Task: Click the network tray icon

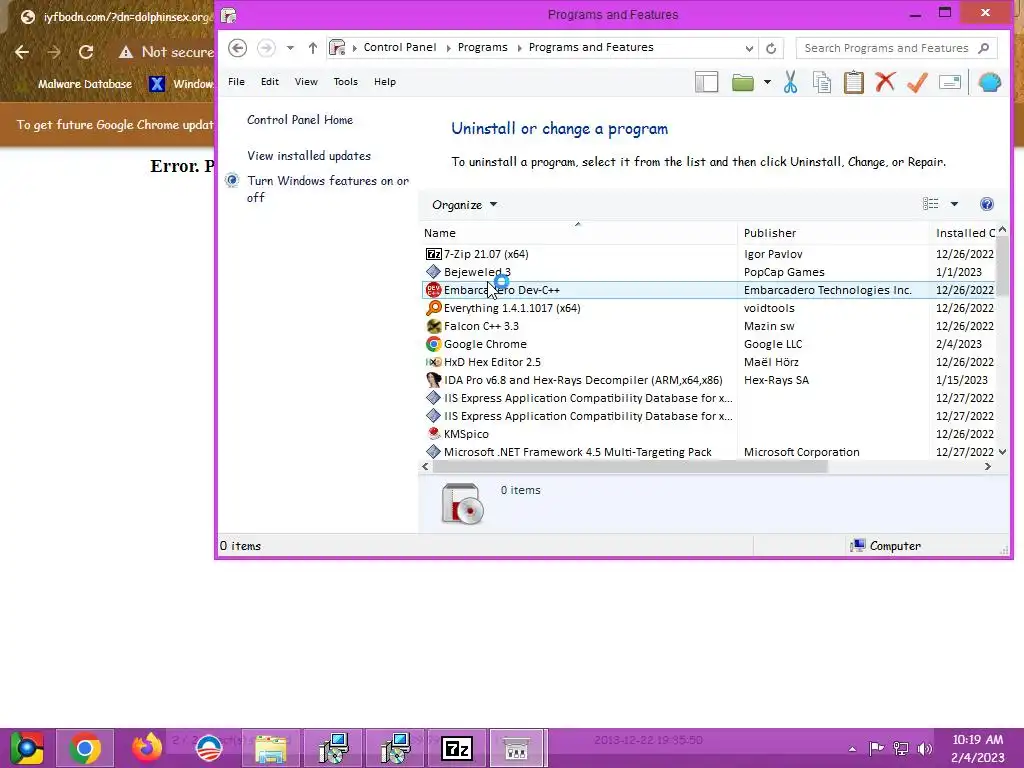Action: pyautogui.click(x=901, y=749)
